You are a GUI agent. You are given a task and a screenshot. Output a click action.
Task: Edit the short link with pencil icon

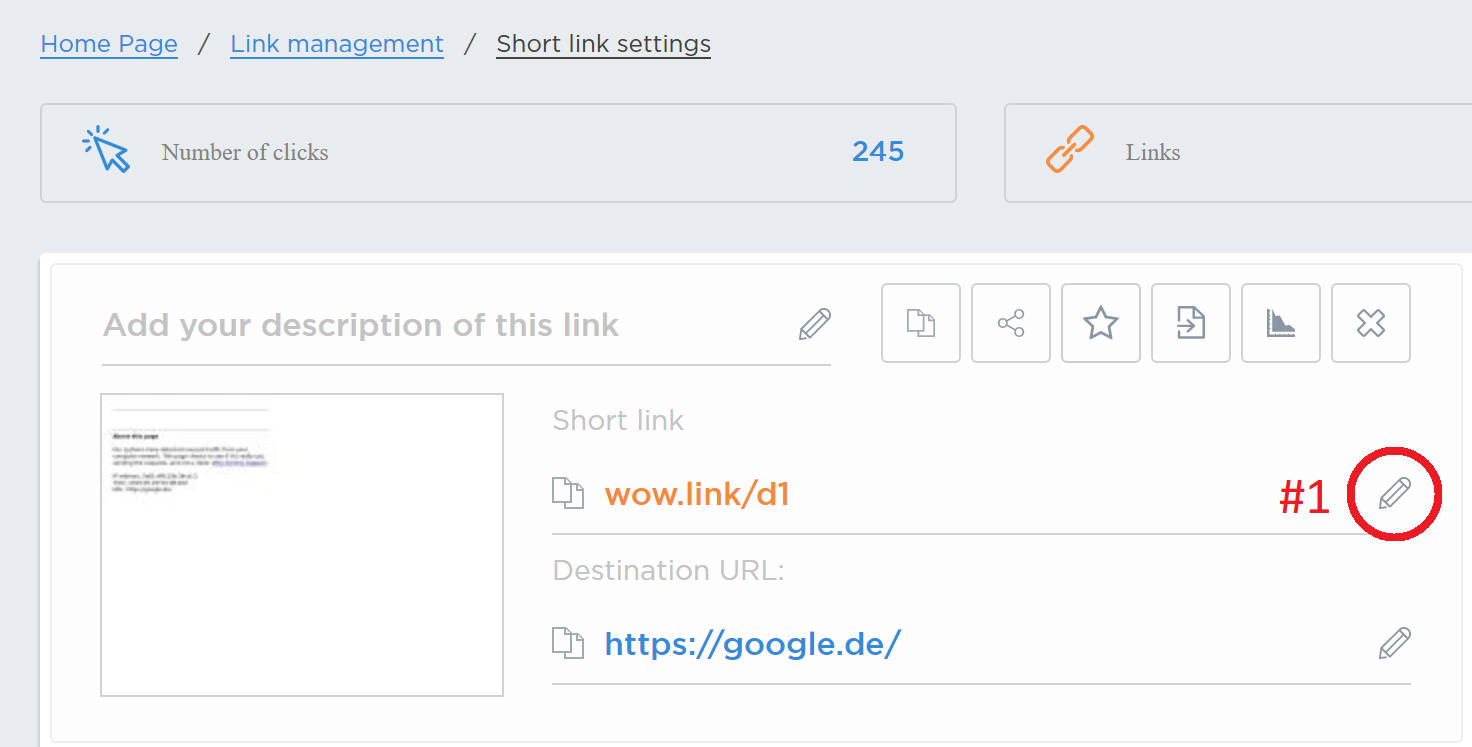point(1394,493)
